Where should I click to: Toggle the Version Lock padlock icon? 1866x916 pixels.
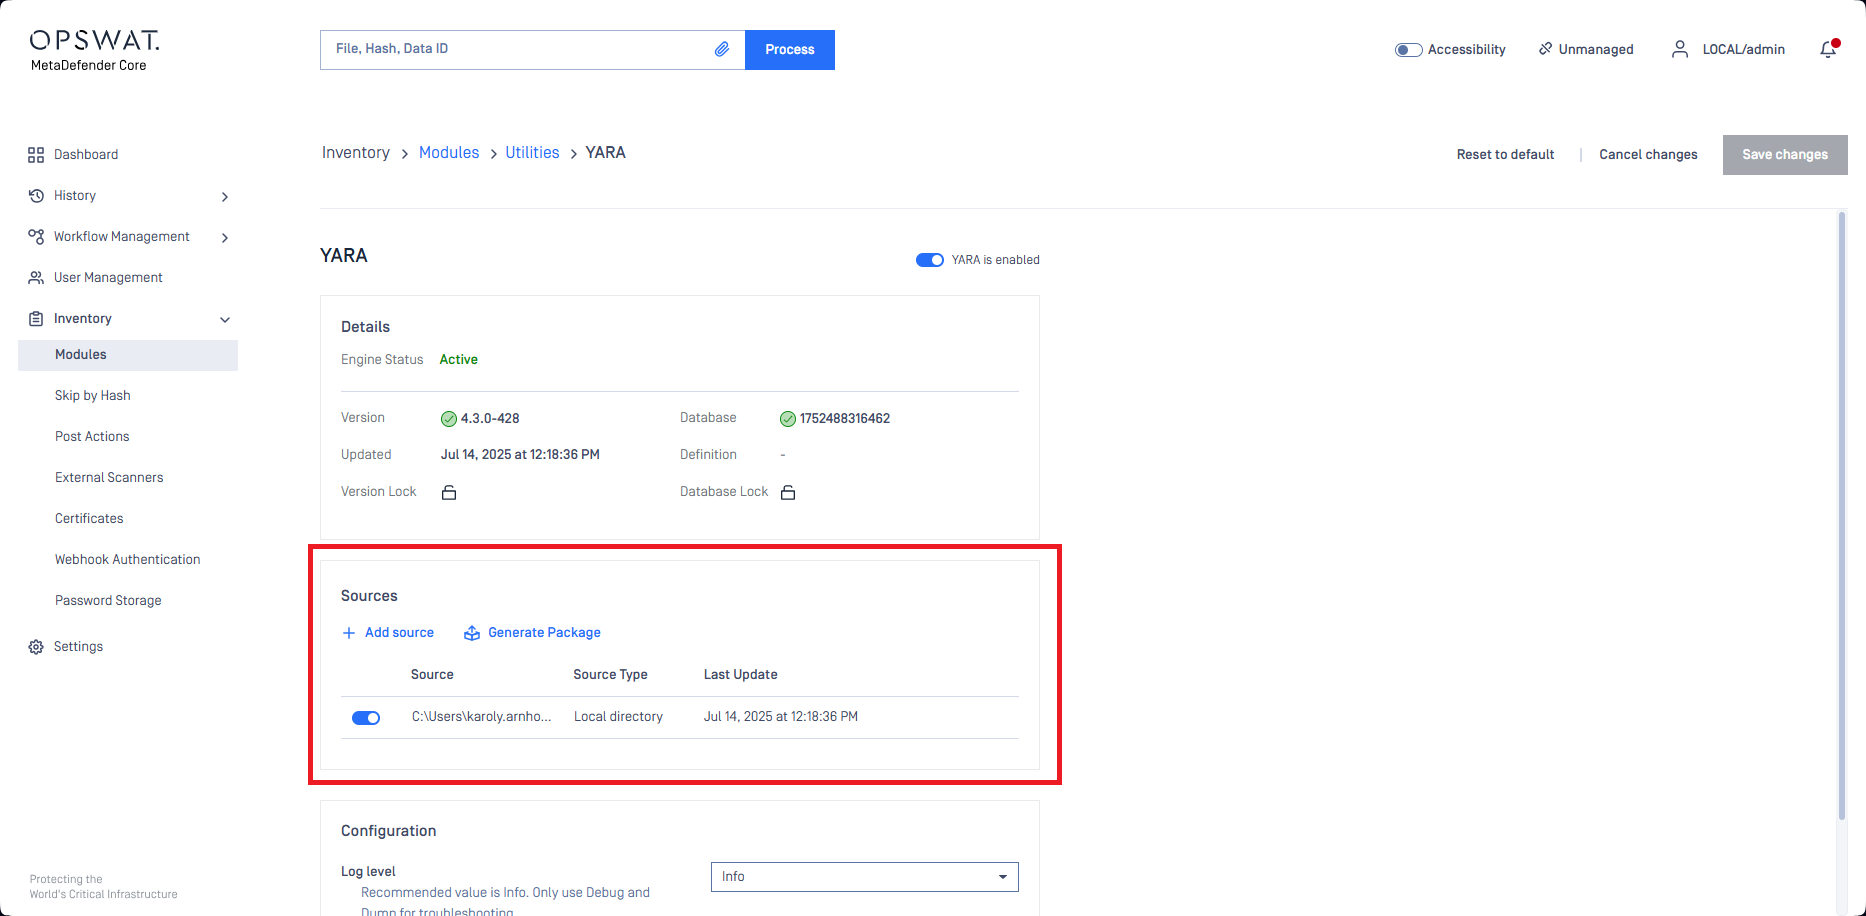[x=449, y=492]
